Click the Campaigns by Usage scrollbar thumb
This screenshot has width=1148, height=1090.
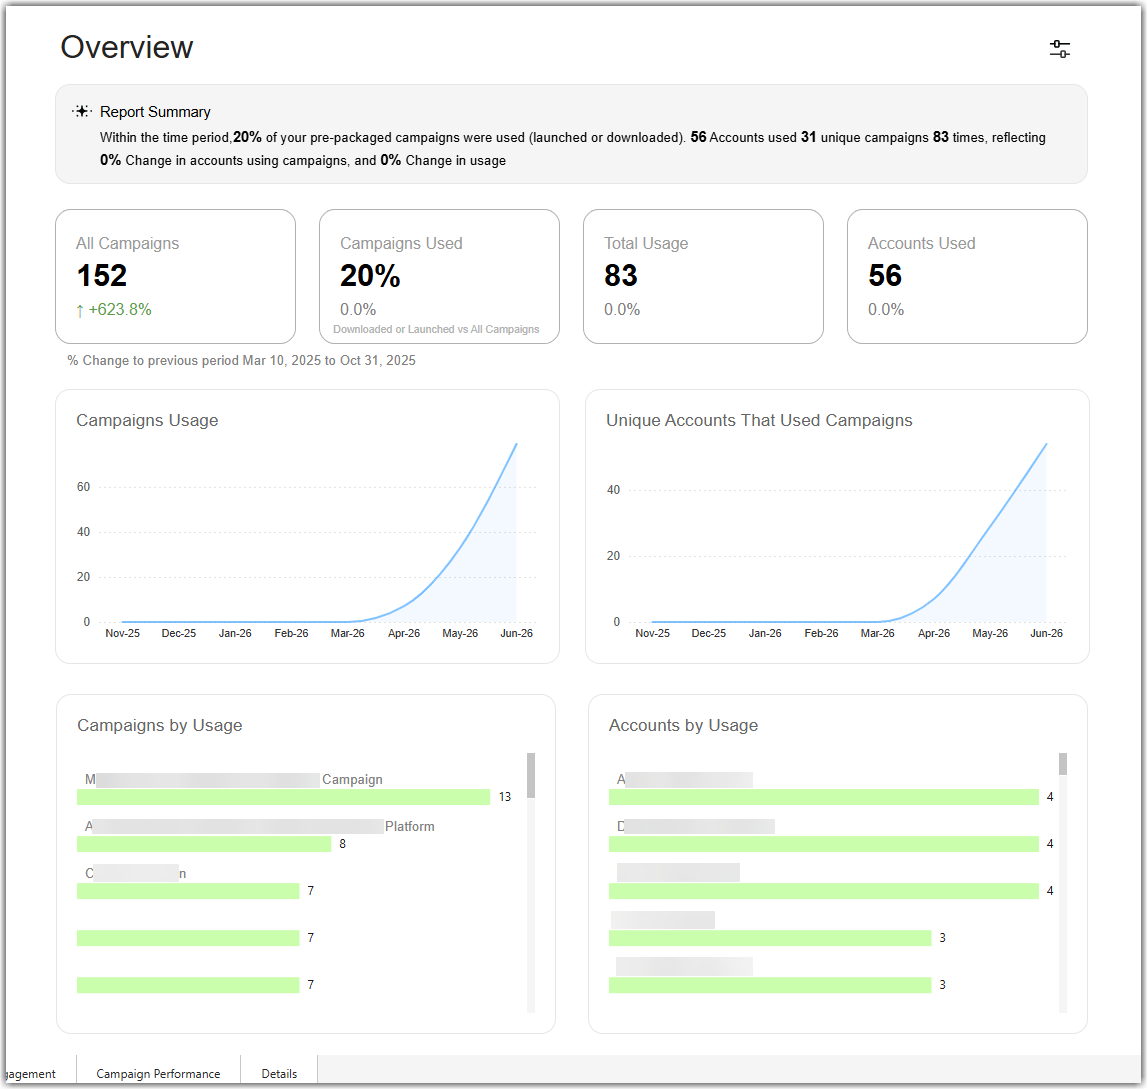531,775
